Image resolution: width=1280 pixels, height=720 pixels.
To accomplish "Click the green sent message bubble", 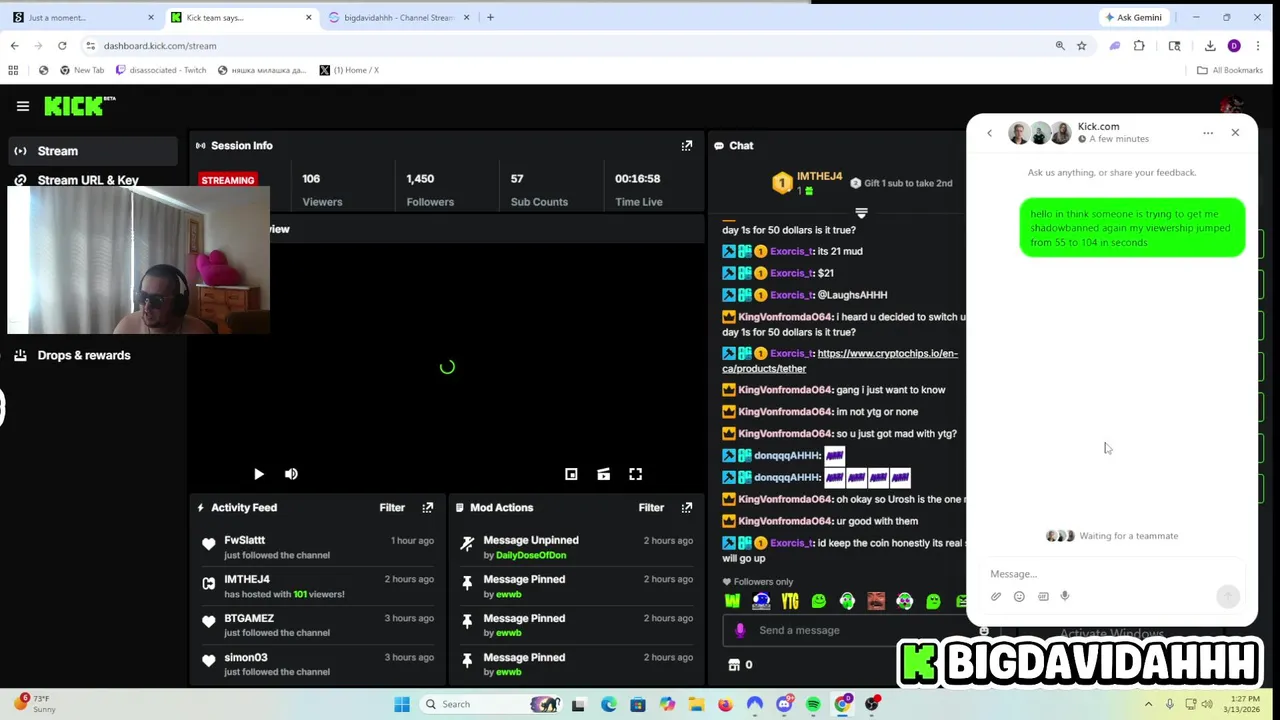I will 1132,228.
